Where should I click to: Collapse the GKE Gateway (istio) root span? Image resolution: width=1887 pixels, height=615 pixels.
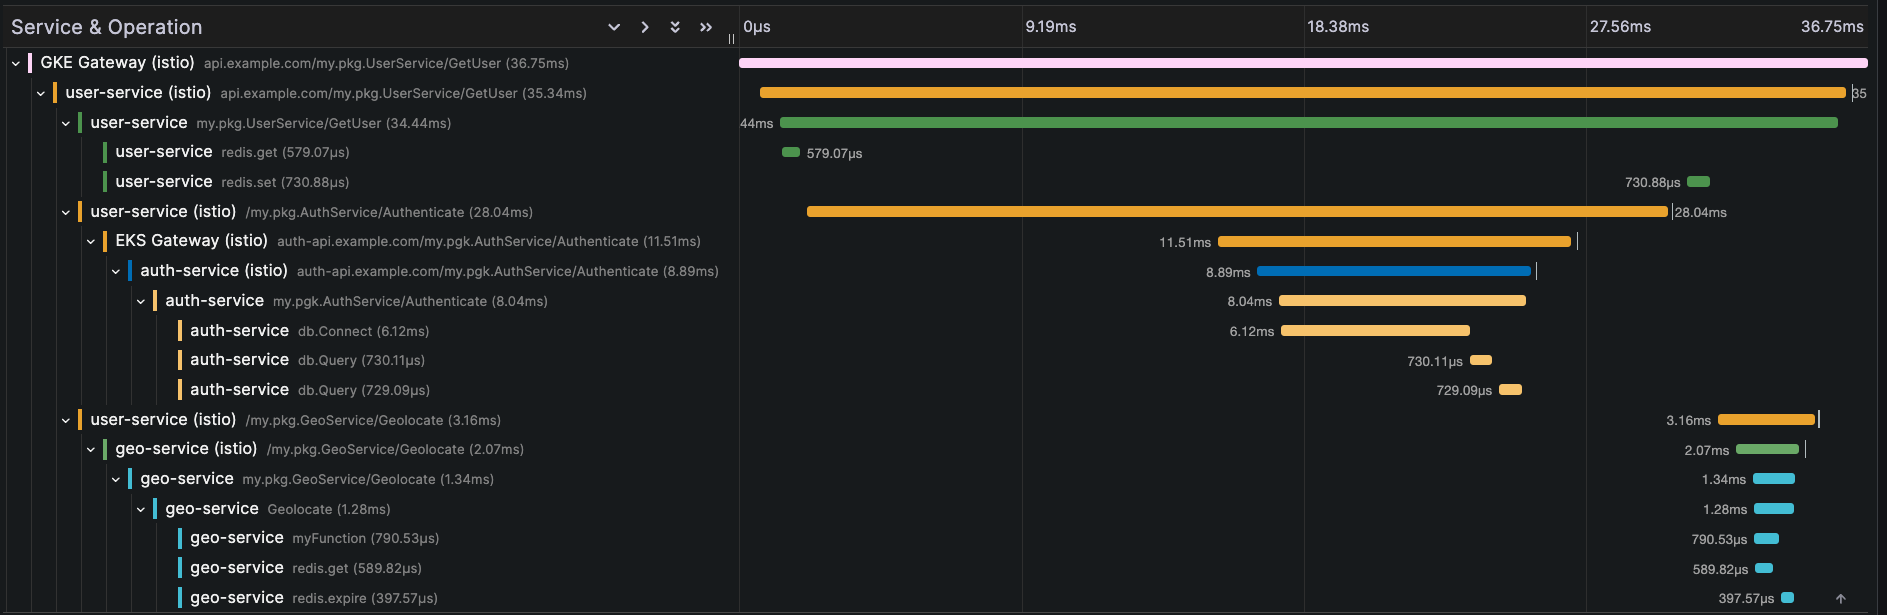[16, 63]
